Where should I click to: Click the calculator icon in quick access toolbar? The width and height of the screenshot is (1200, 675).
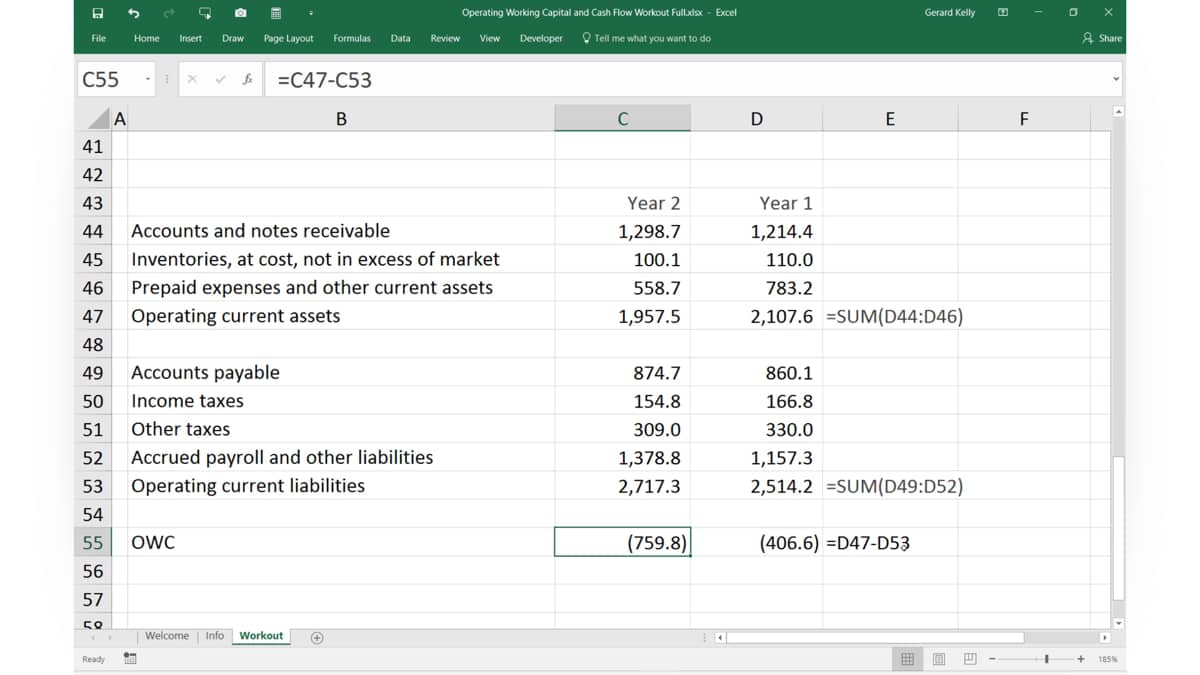pos(276,13)
